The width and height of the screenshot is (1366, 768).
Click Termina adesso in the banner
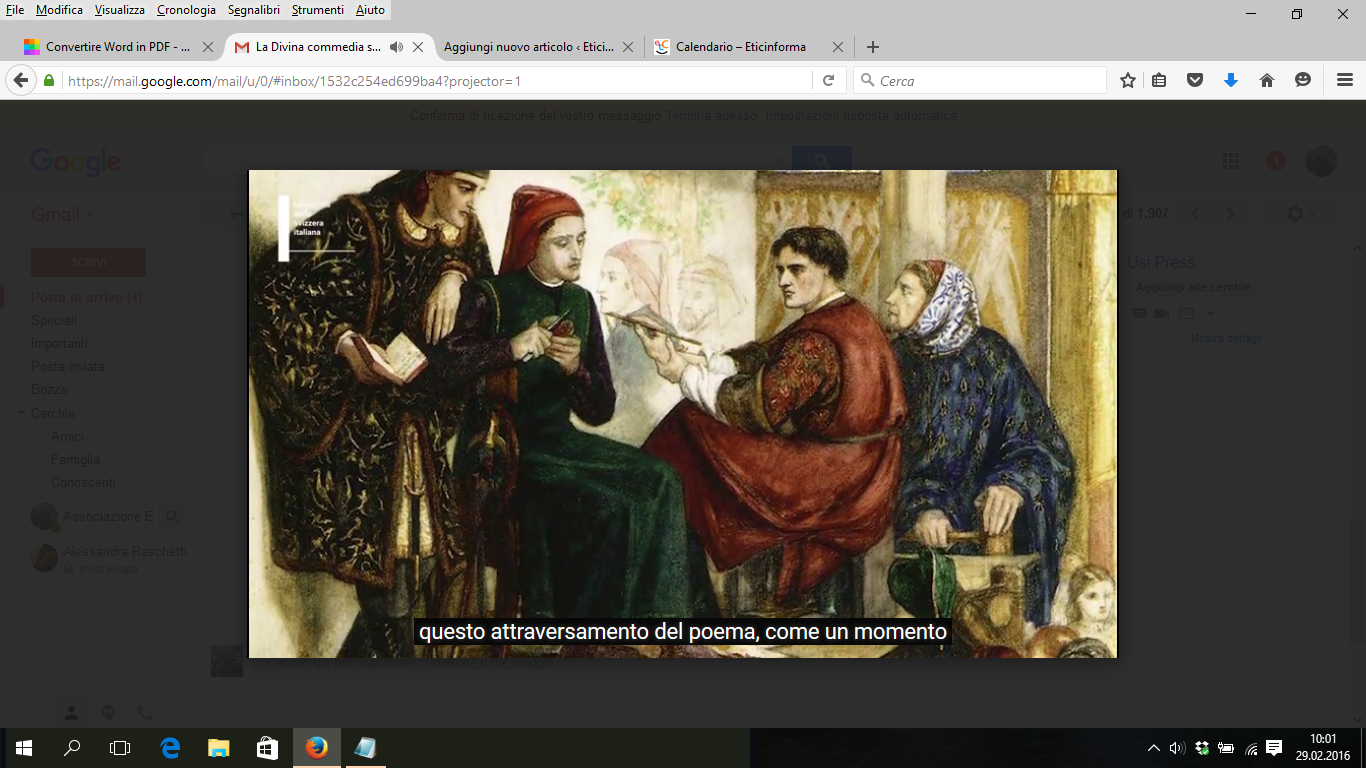click(712, 116)
